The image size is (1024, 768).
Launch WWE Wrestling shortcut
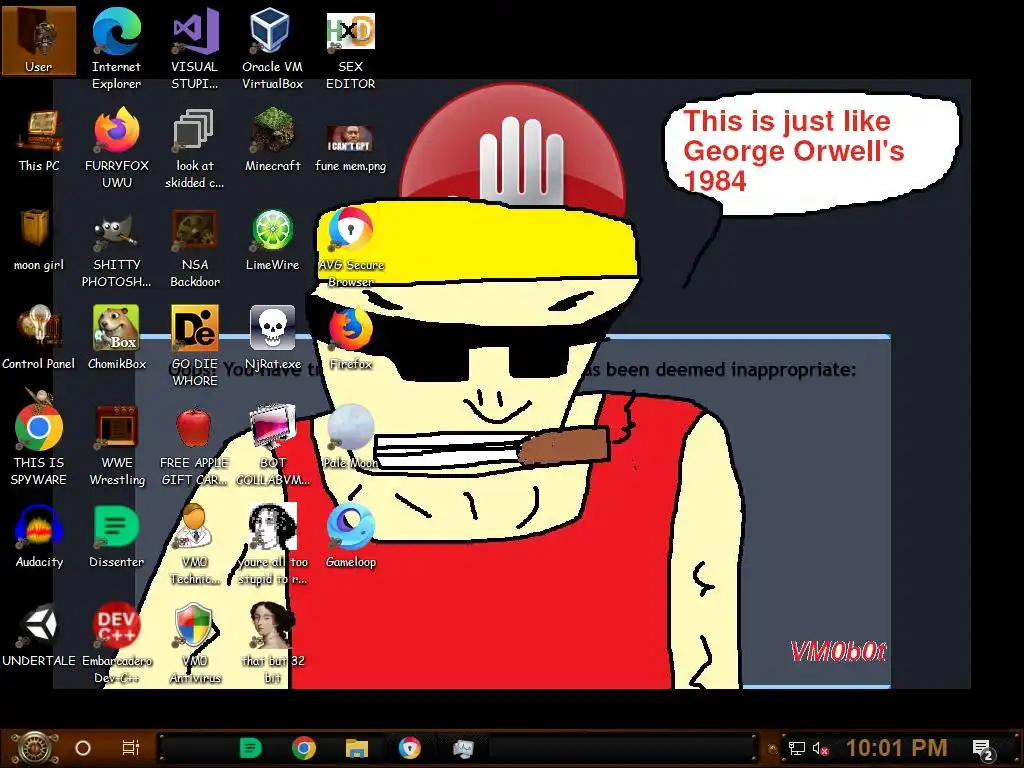116,446
